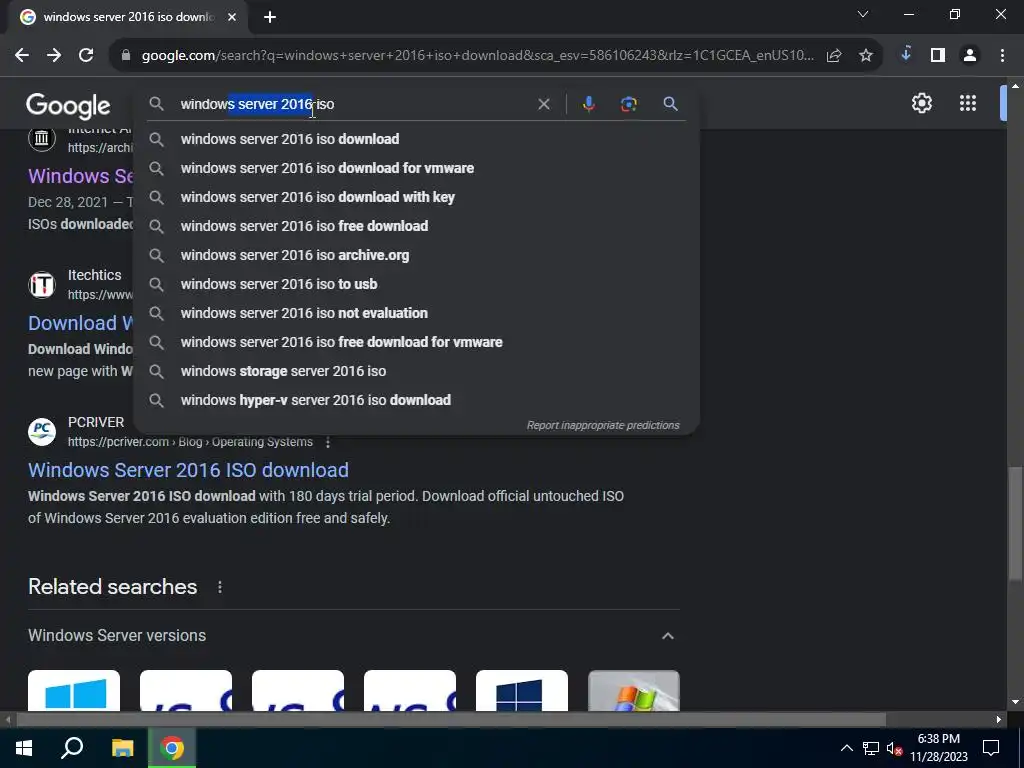
Task: Open the Windows notification center
Action: (991, 748)
